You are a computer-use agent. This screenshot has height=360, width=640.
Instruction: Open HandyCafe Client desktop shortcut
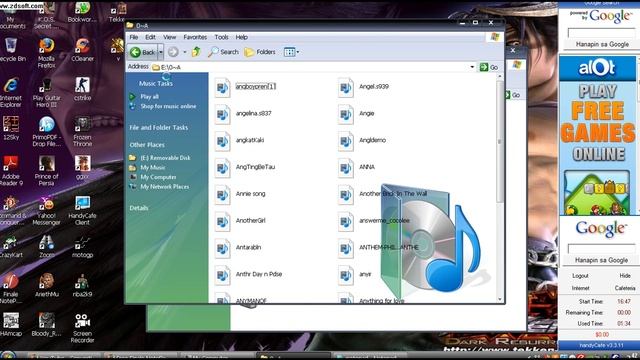82,210
